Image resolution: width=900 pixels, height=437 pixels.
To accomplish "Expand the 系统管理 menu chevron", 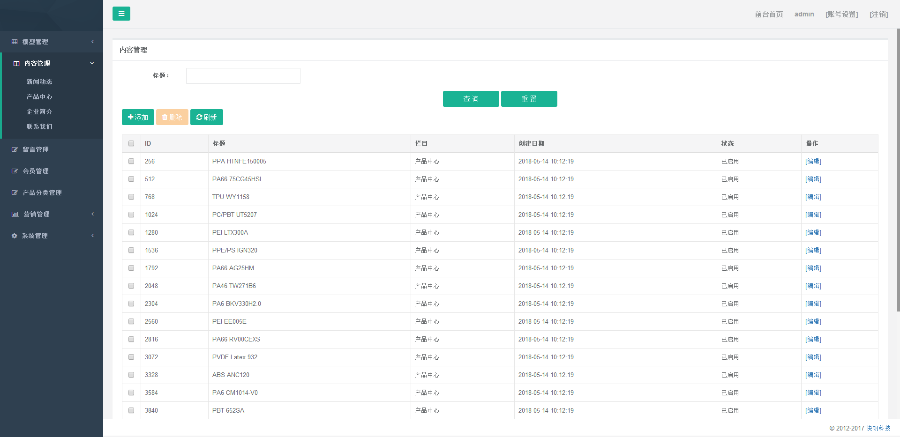I will [92, 236].
